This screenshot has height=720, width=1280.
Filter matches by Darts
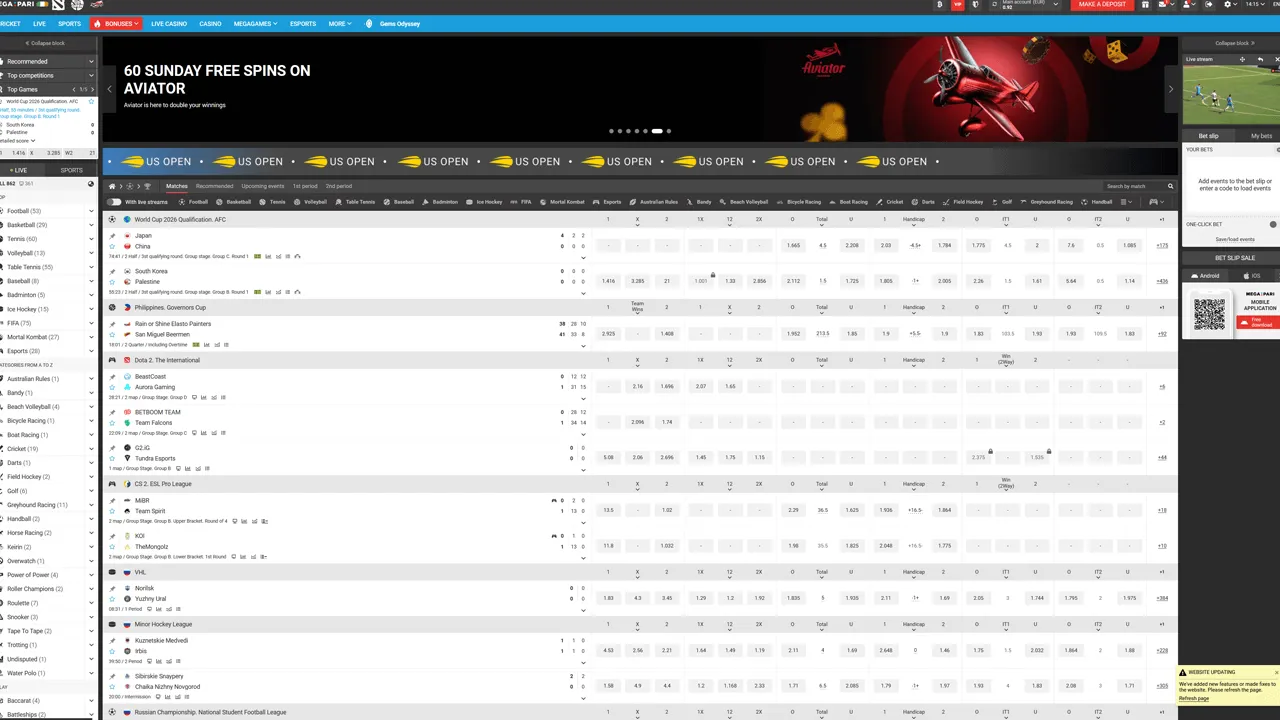click(x=923, y=202)
